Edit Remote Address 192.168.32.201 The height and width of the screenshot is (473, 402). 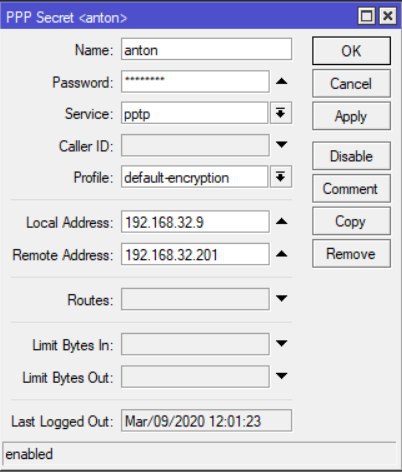195,254
